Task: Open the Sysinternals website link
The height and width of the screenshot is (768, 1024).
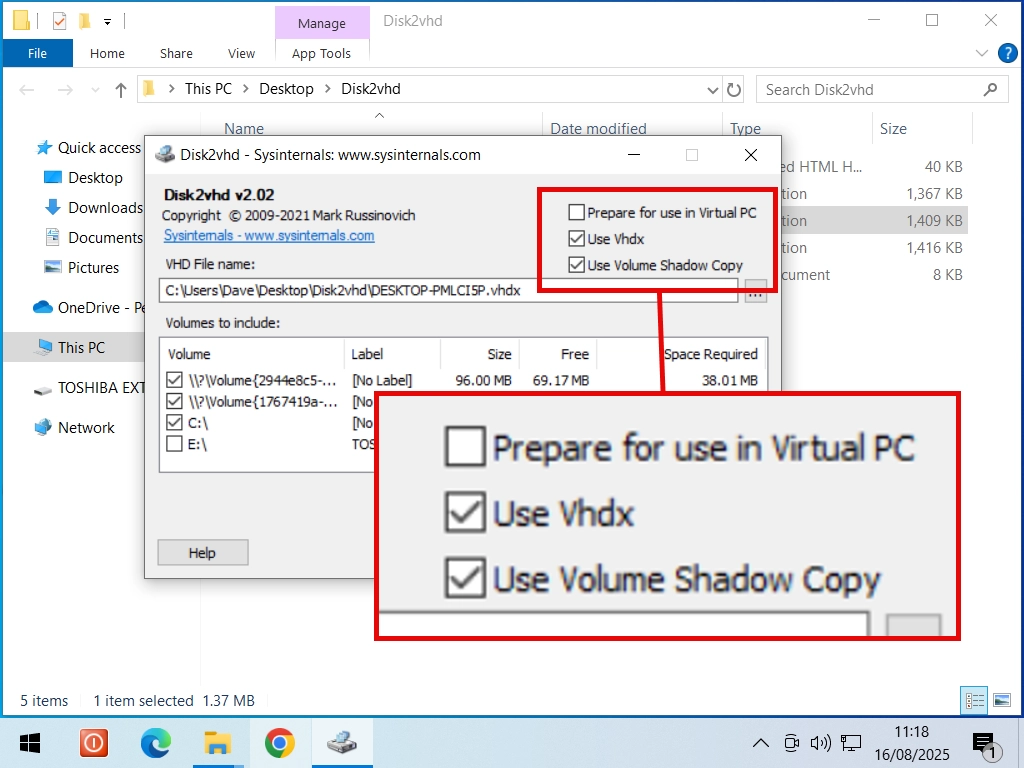Action: point(269,235)
